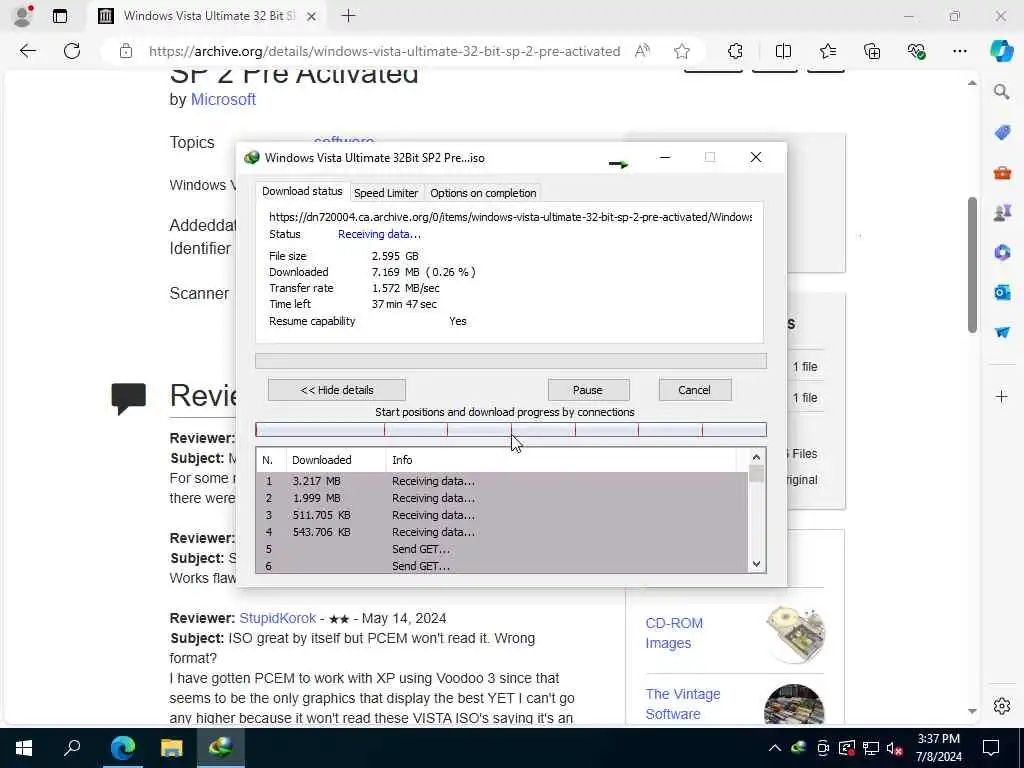Minimize the IDM download dialog
The height and width of the screenshot is (768, 1024).
click(665, 157)
